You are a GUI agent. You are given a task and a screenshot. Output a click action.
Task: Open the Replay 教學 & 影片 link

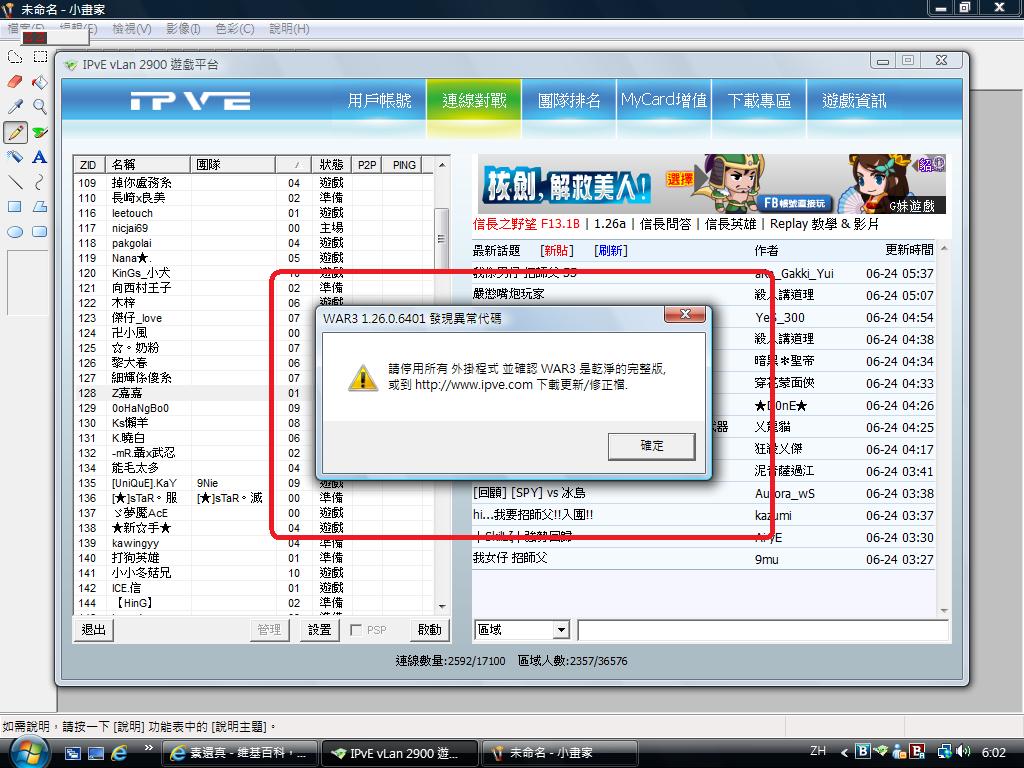pos(824,224)
